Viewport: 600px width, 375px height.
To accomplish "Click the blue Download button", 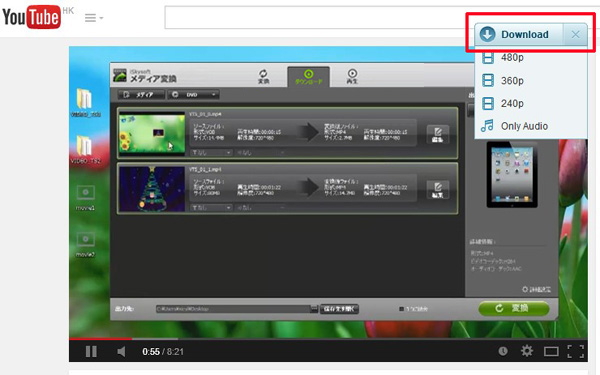I will click(519, 34).
